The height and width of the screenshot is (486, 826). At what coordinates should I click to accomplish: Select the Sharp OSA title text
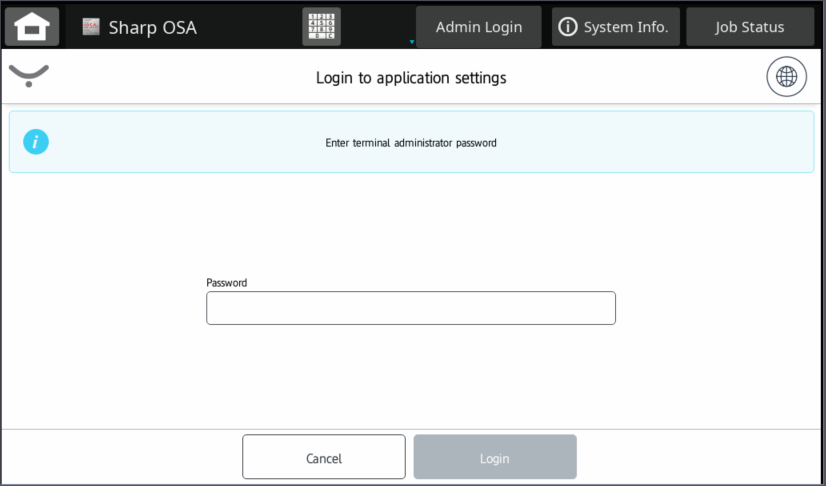tap(152, 27)
